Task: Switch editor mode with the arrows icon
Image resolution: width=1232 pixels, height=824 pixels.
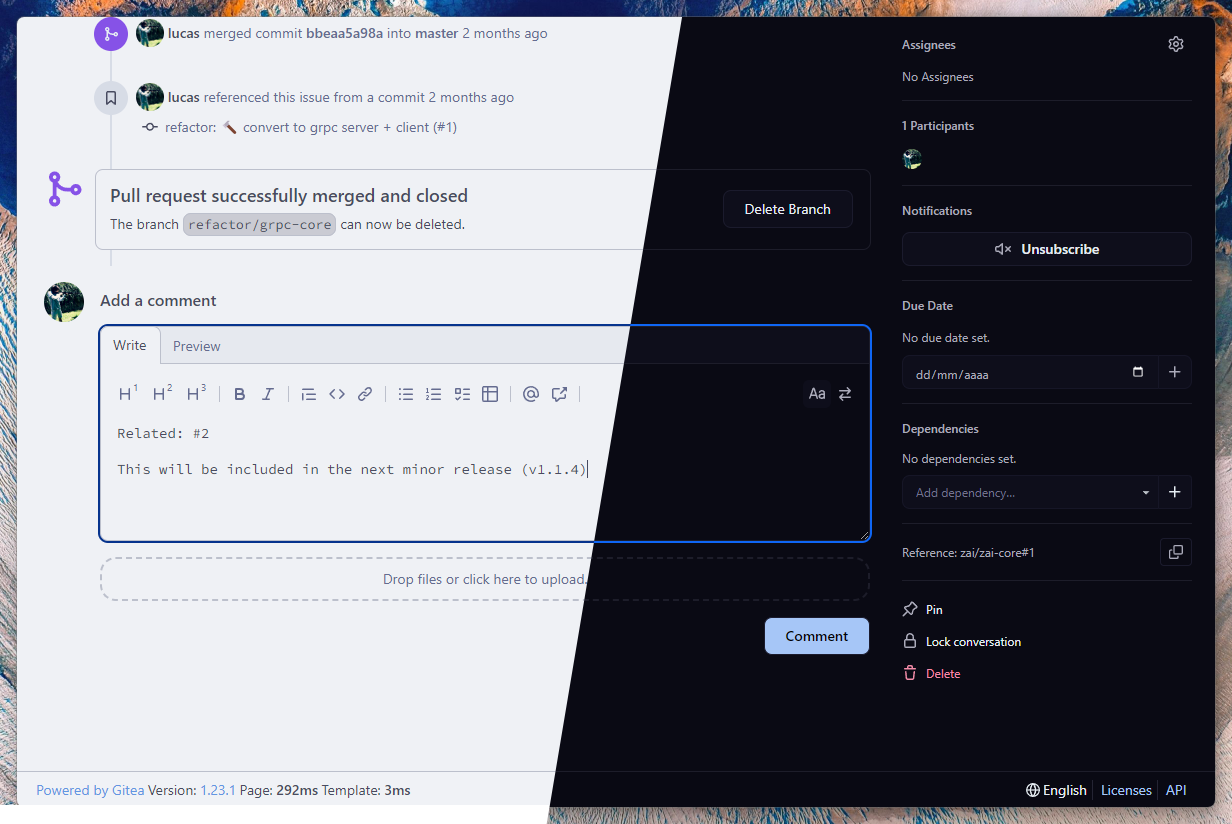Action: [x=845, y=394]
